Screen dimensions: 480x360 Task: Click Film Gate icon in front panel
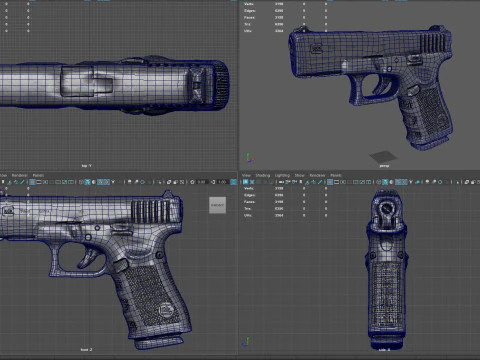tap(39, 182)
